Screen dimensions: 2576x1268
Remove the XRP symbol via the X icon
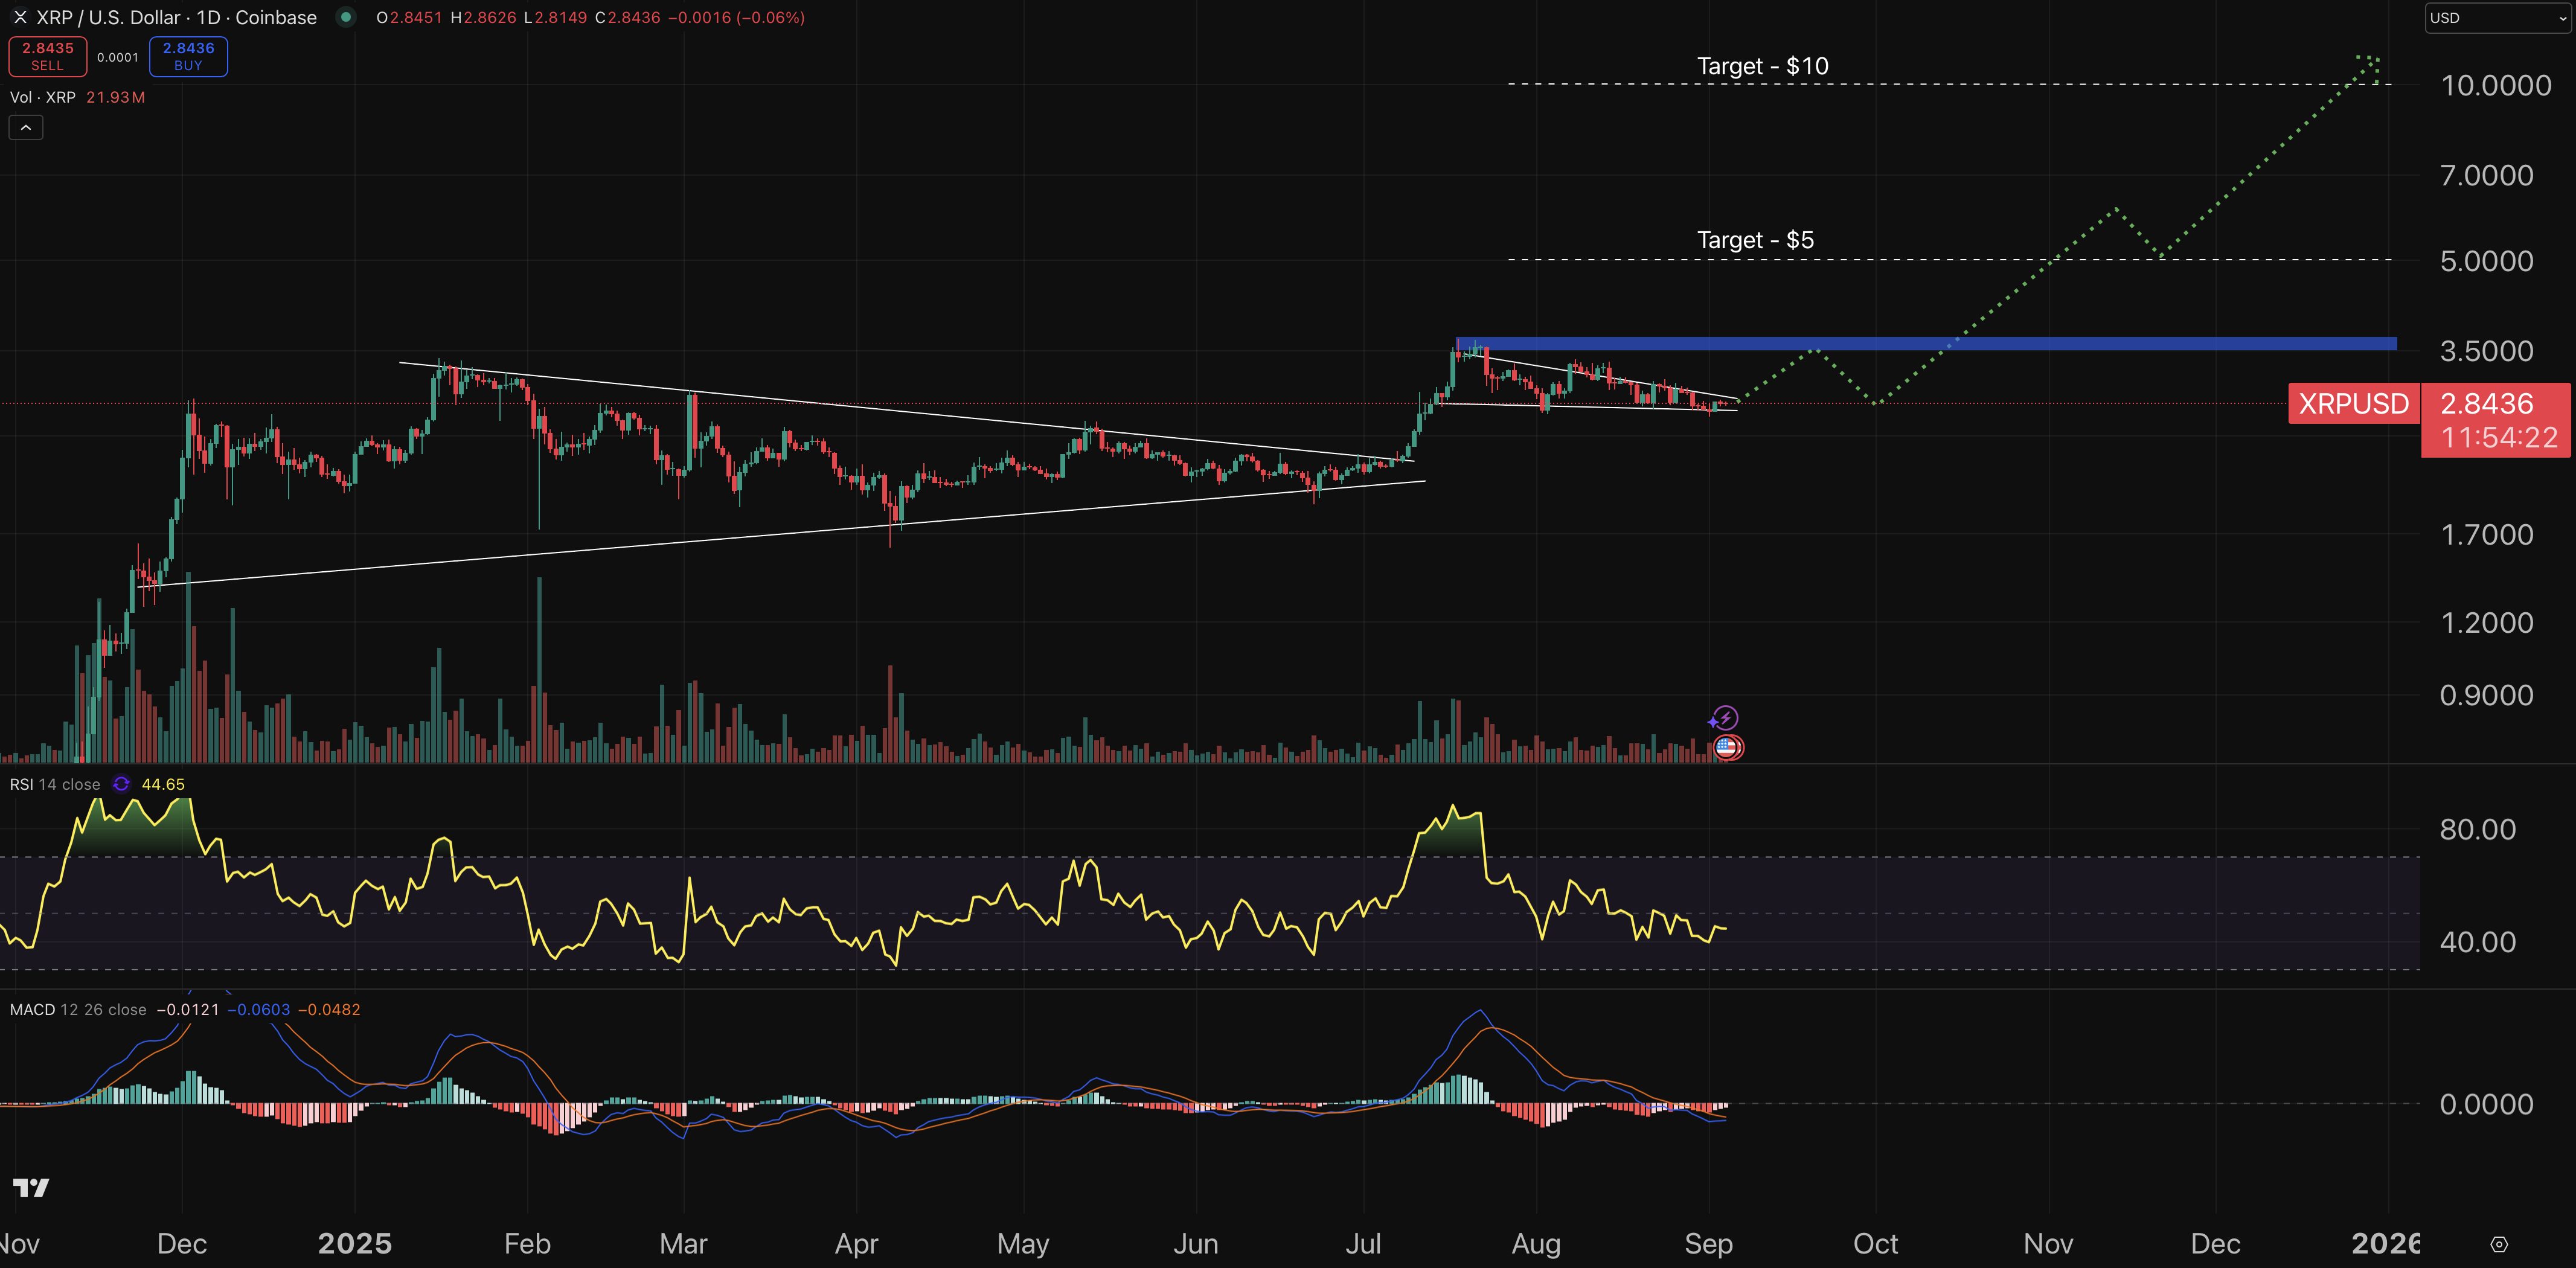[x=19, y=17]
